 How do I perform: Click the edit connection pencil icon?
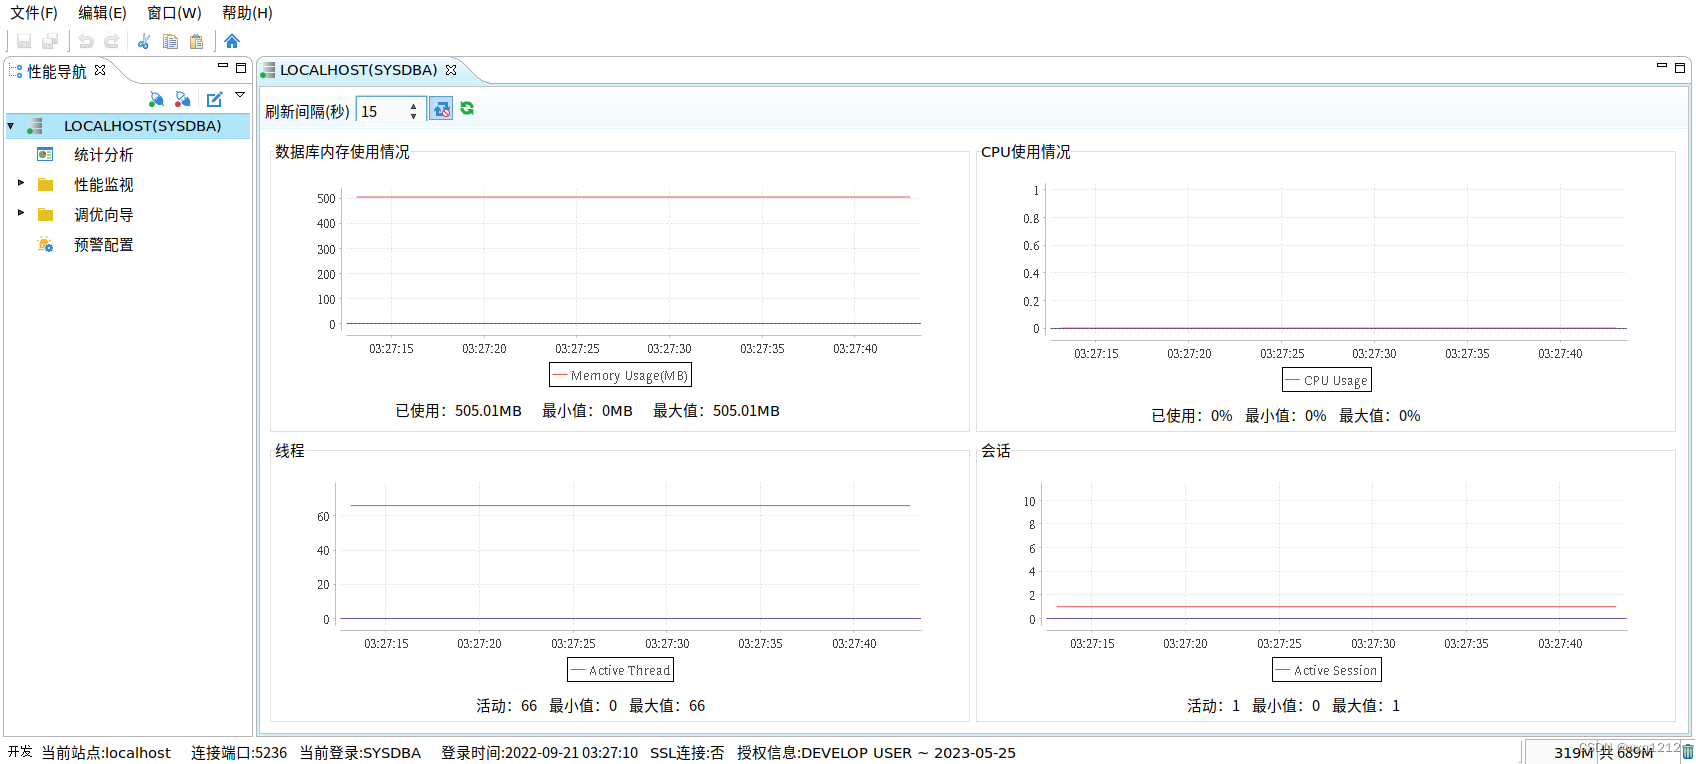pos(214,99)
